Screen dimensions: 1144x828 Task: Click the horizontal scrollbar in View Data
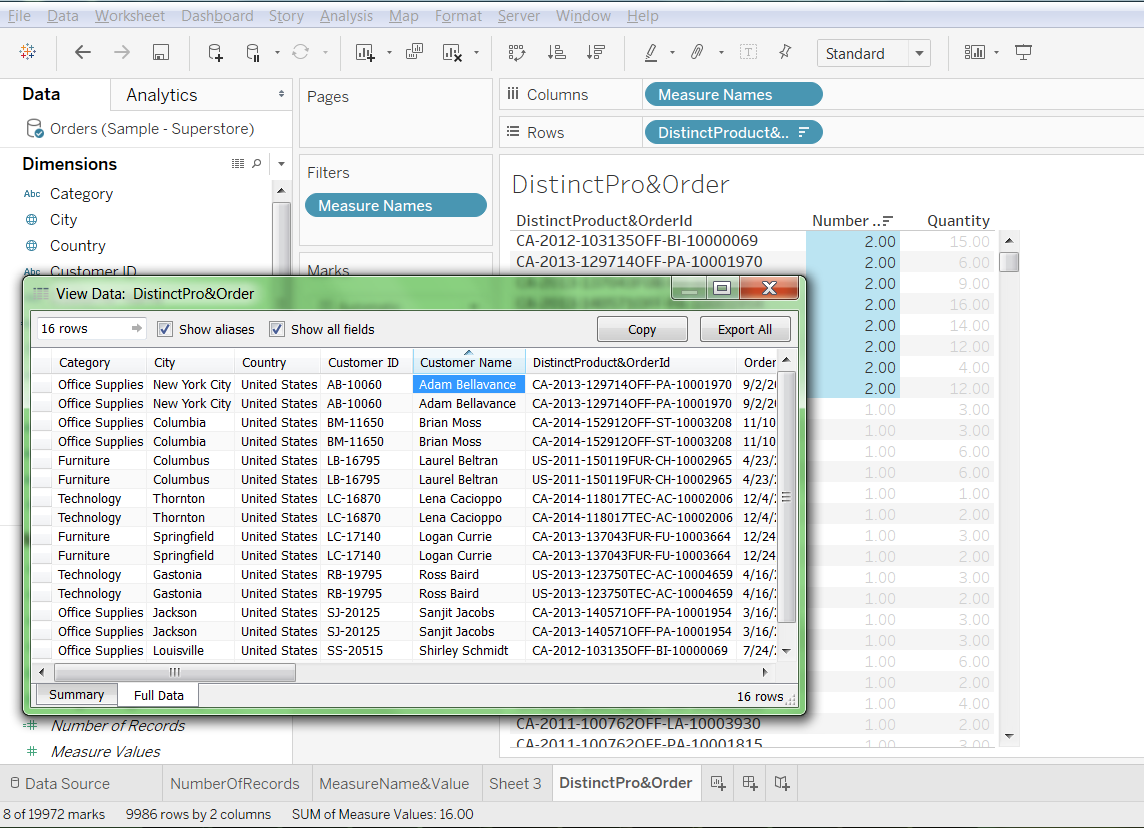click(x=175, y=672)
